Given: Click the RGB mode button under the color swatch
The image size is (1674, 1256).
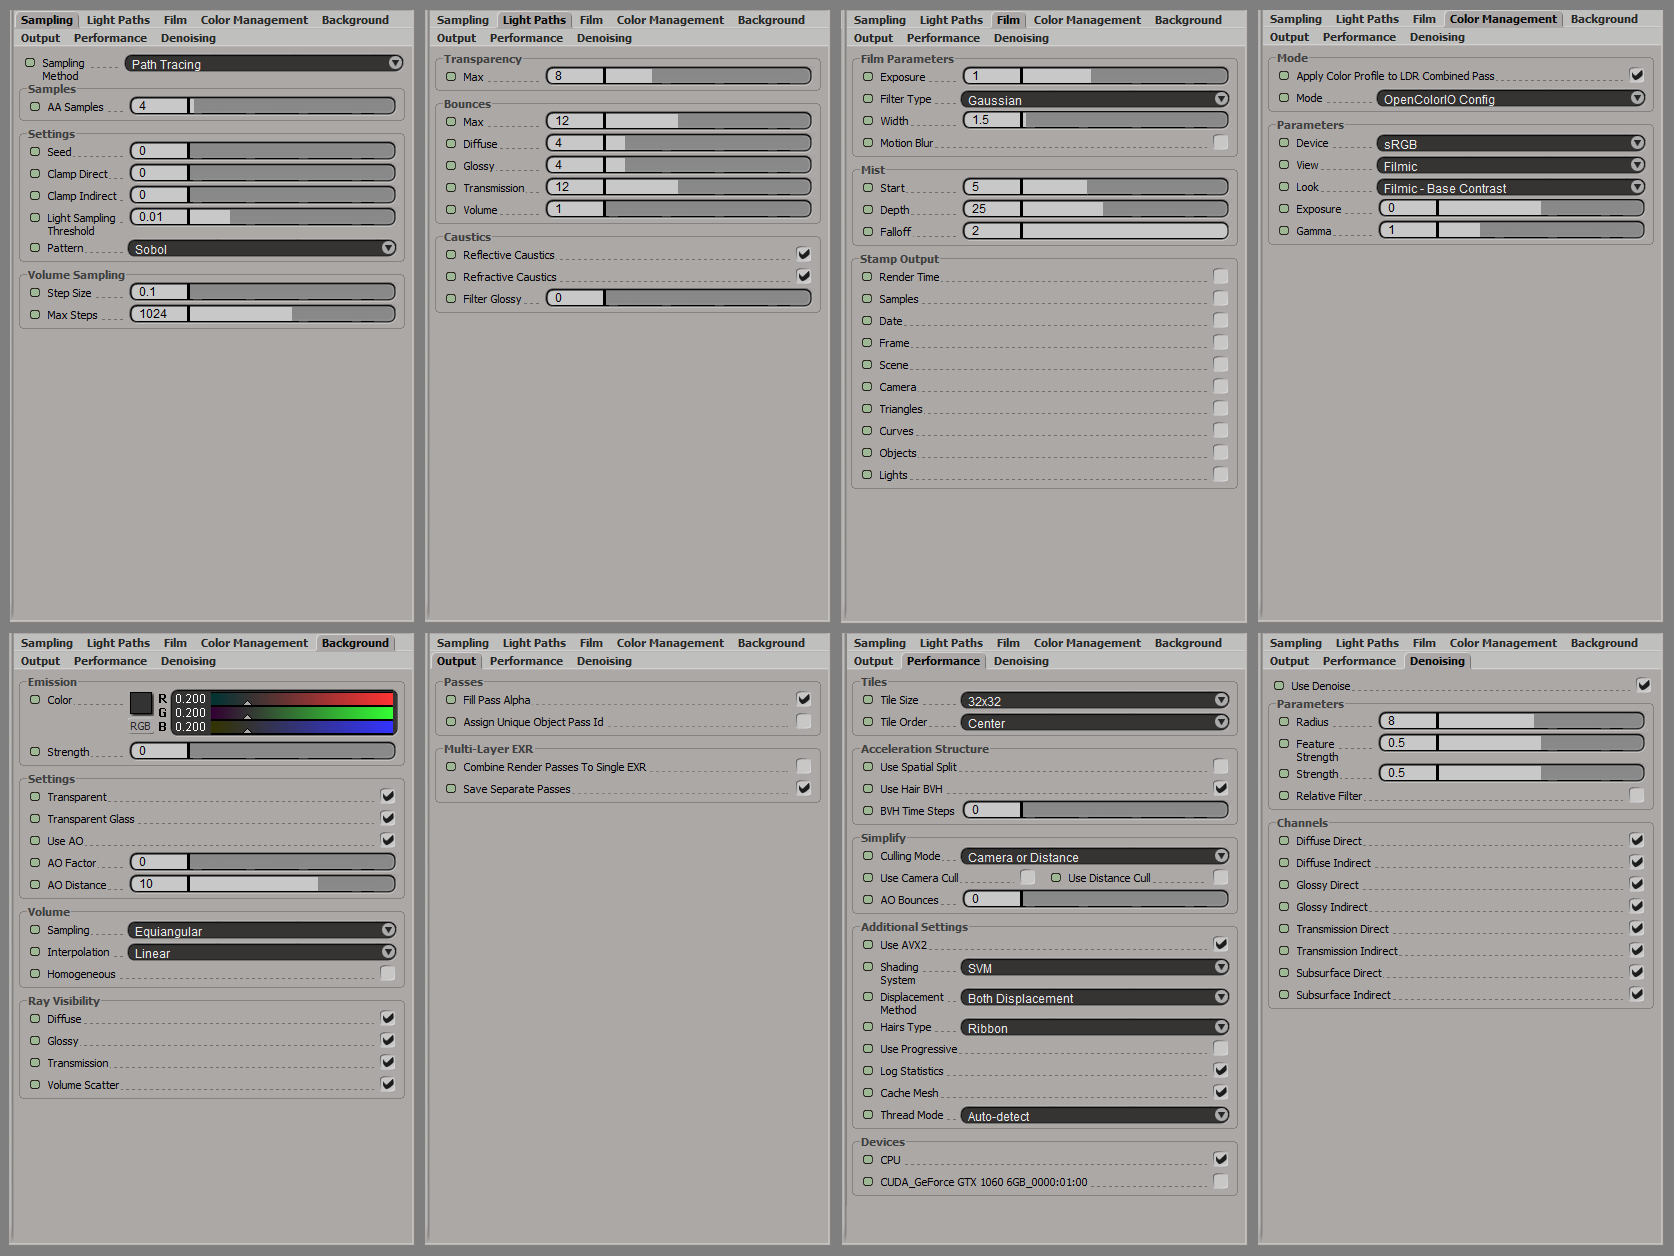Looking at the screenshot, I should [140, 726].
